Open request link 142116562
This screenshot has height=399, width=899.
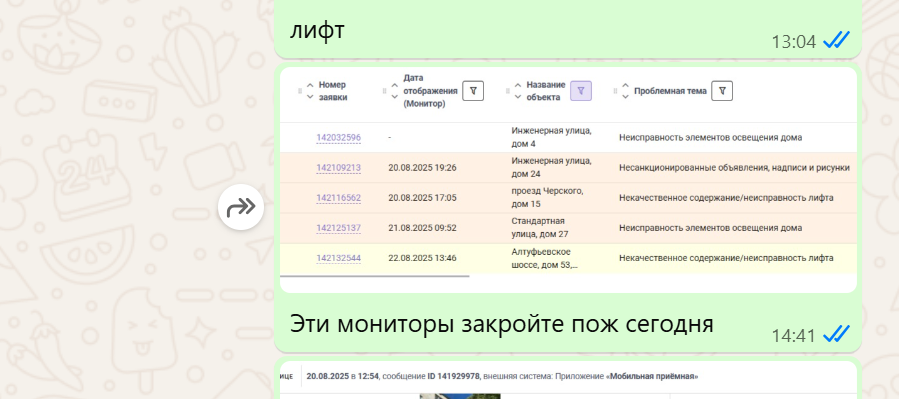[338, 198]
